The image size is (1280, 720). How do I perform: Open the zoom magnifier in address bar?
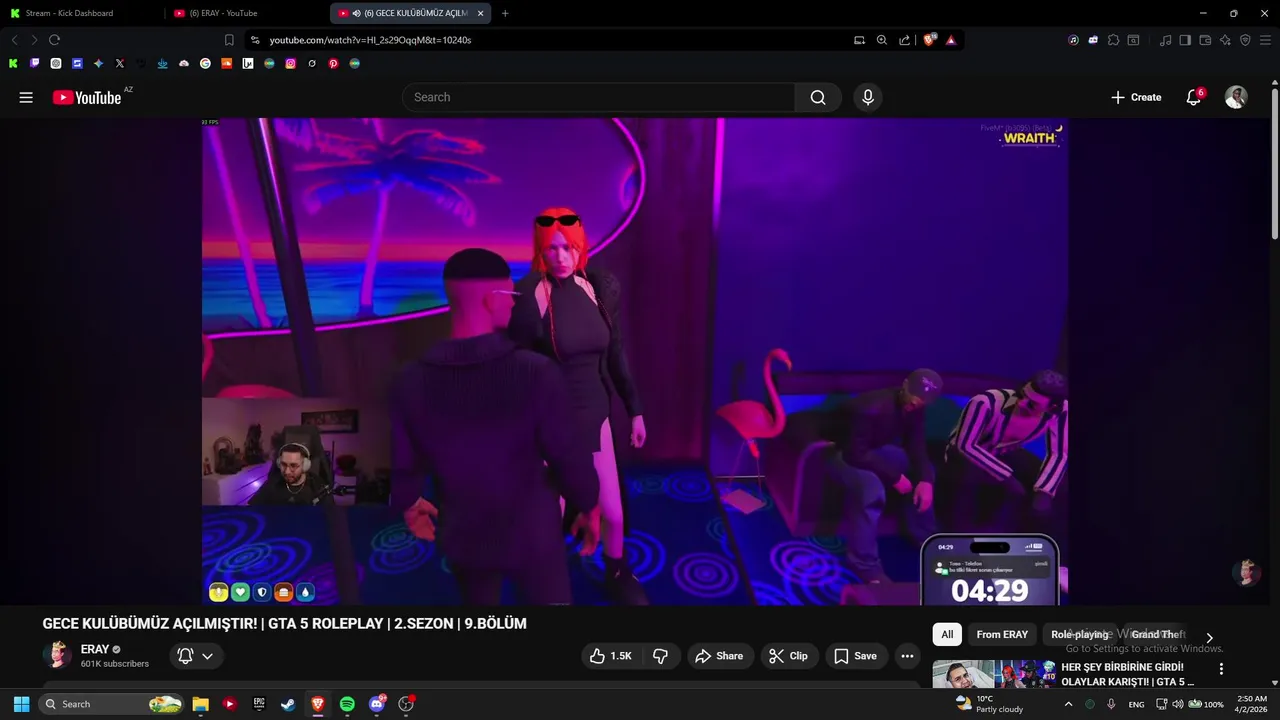click(882, 40)
